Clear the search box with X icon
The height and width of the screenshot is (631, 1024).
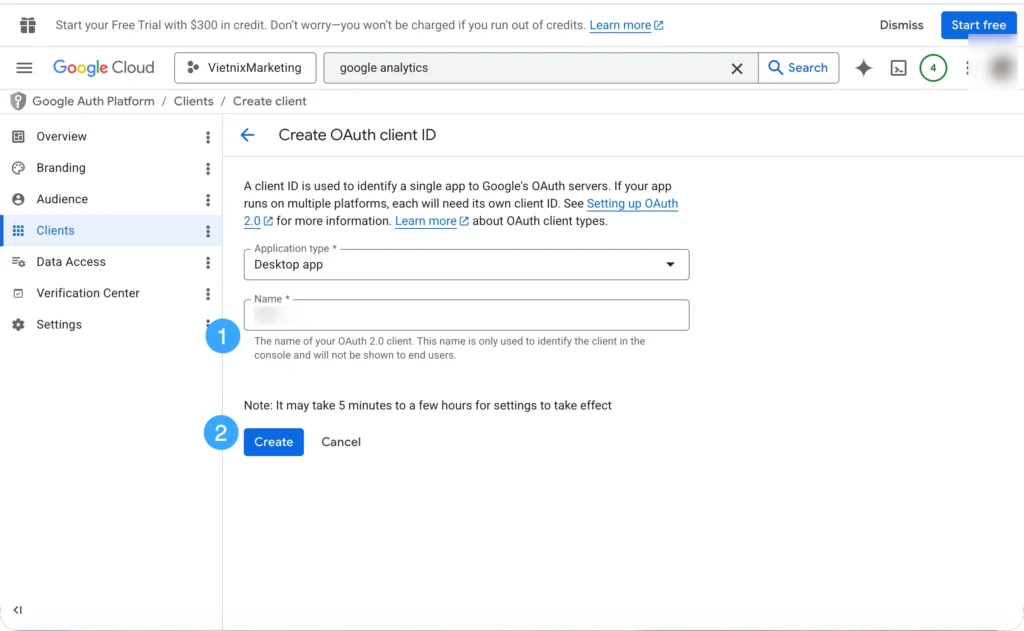pyautogui.click(x=737, y=68)
